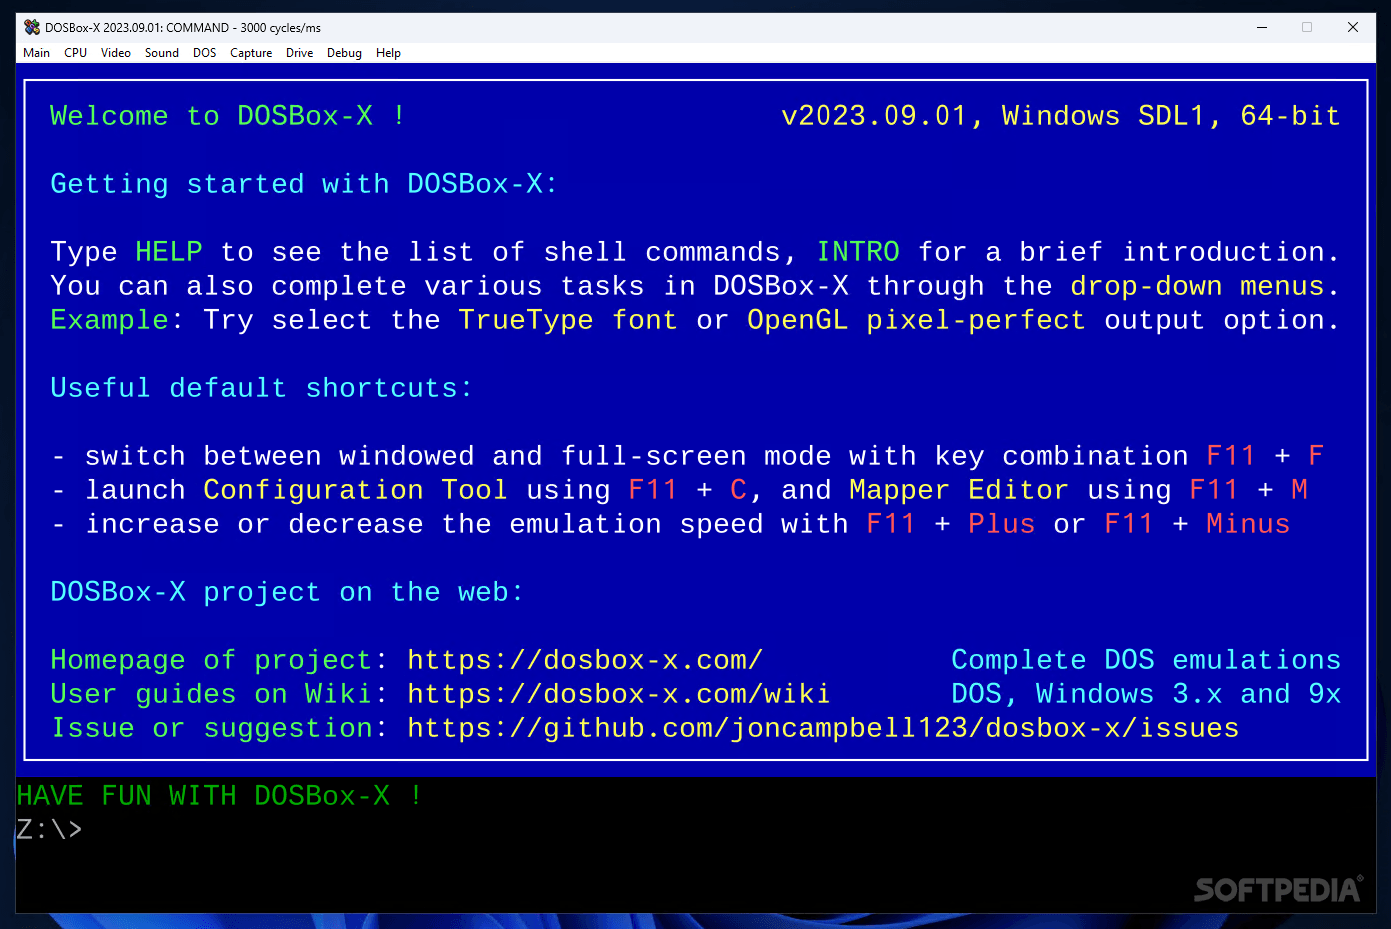Open the DOS menu
Screen dimensions: 1391x929
204,53
